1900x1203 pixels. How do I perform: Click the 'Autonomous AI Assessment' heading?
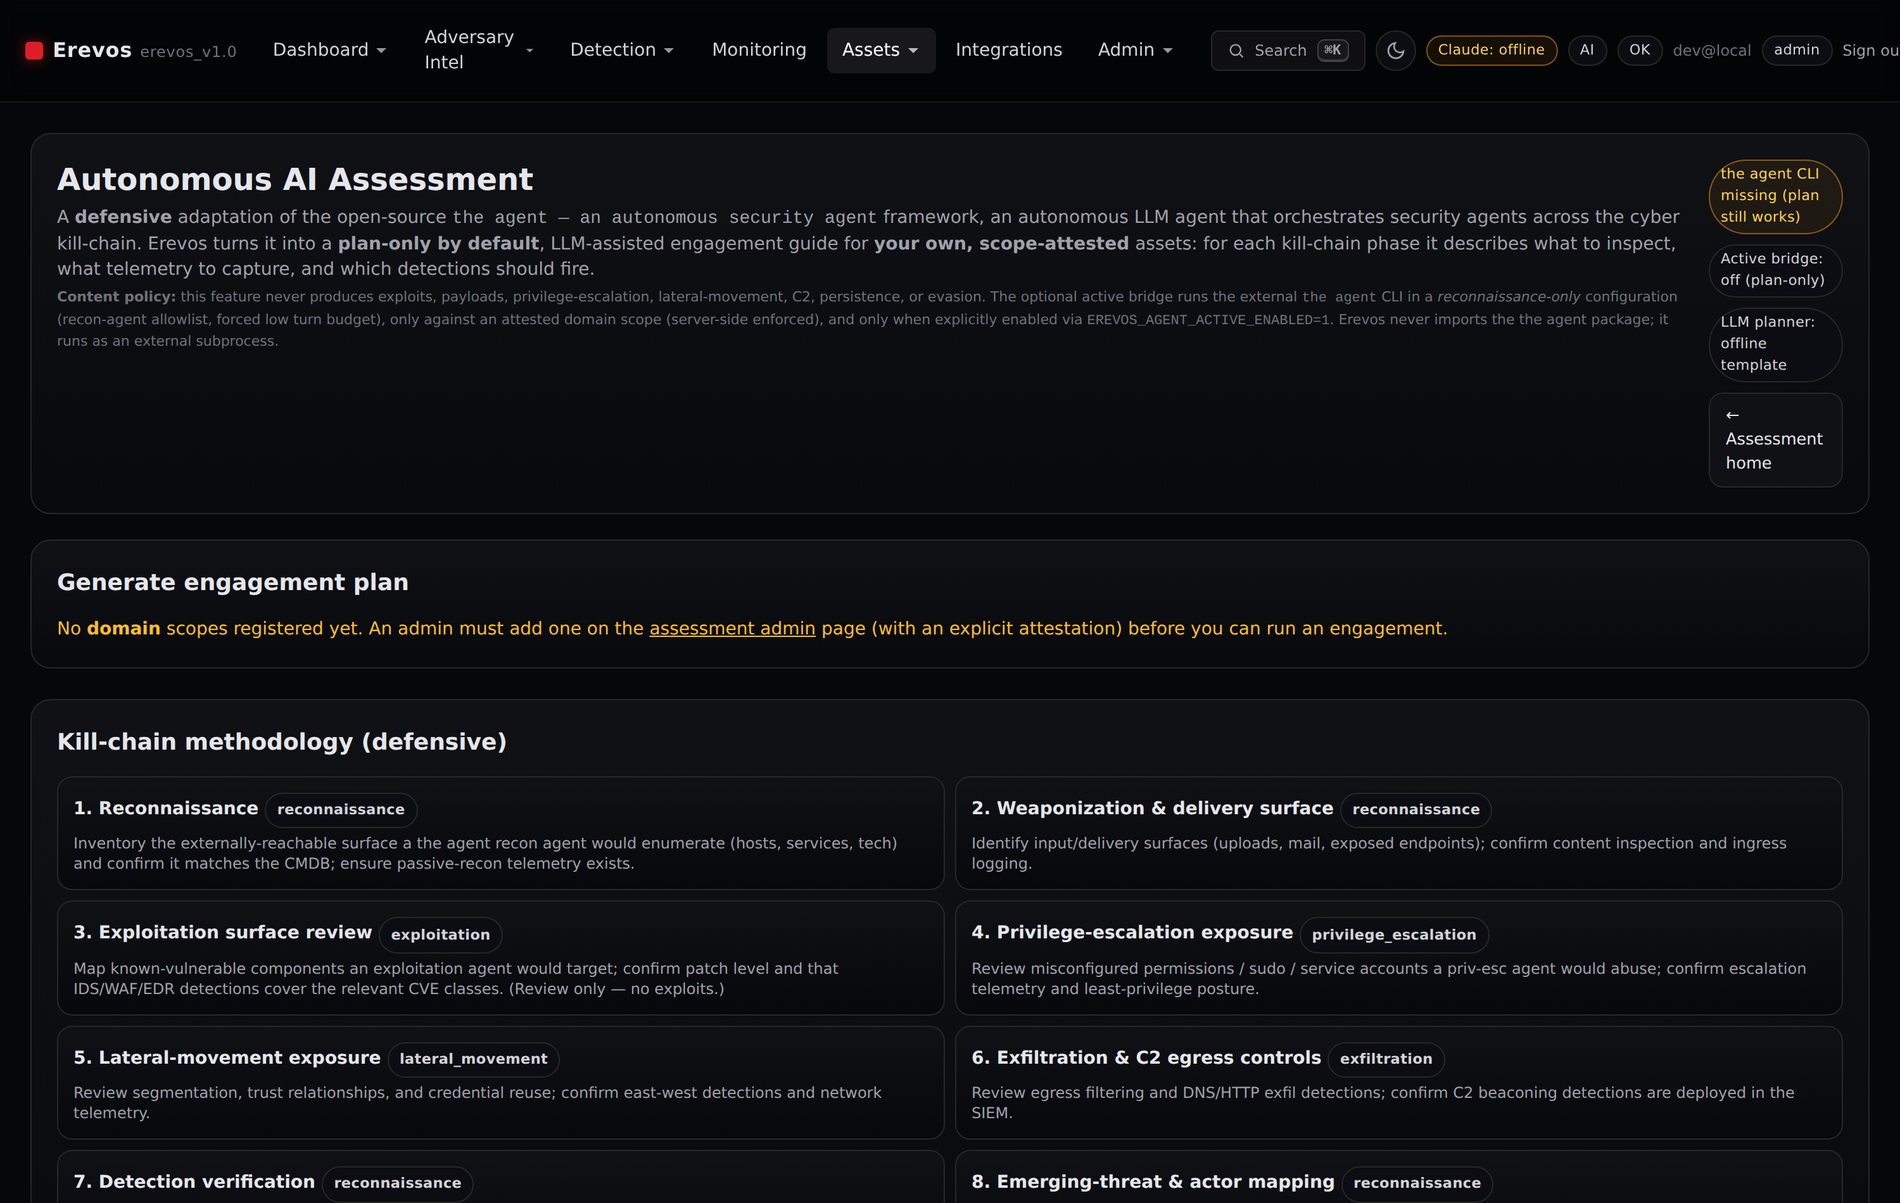(295, 179)
